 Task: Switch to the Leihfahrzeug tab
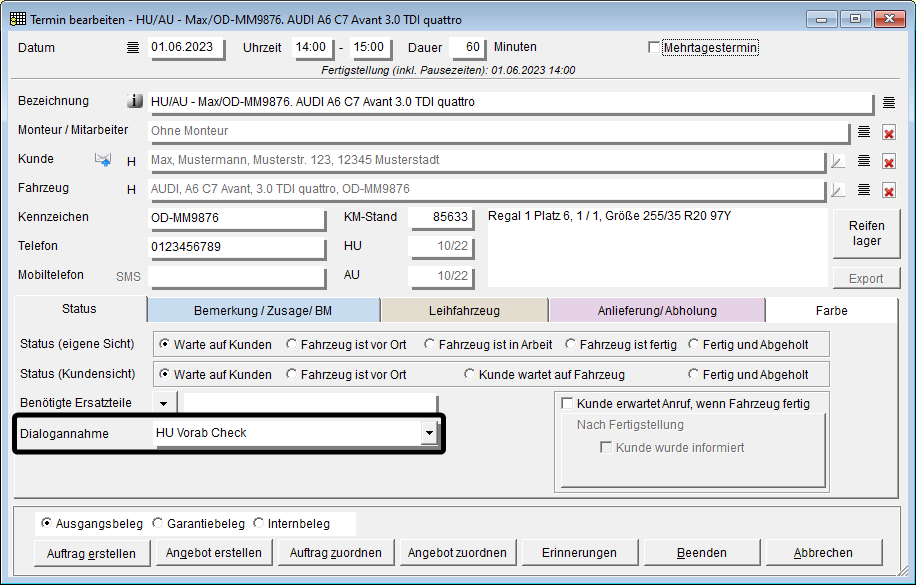coord(464,310)
